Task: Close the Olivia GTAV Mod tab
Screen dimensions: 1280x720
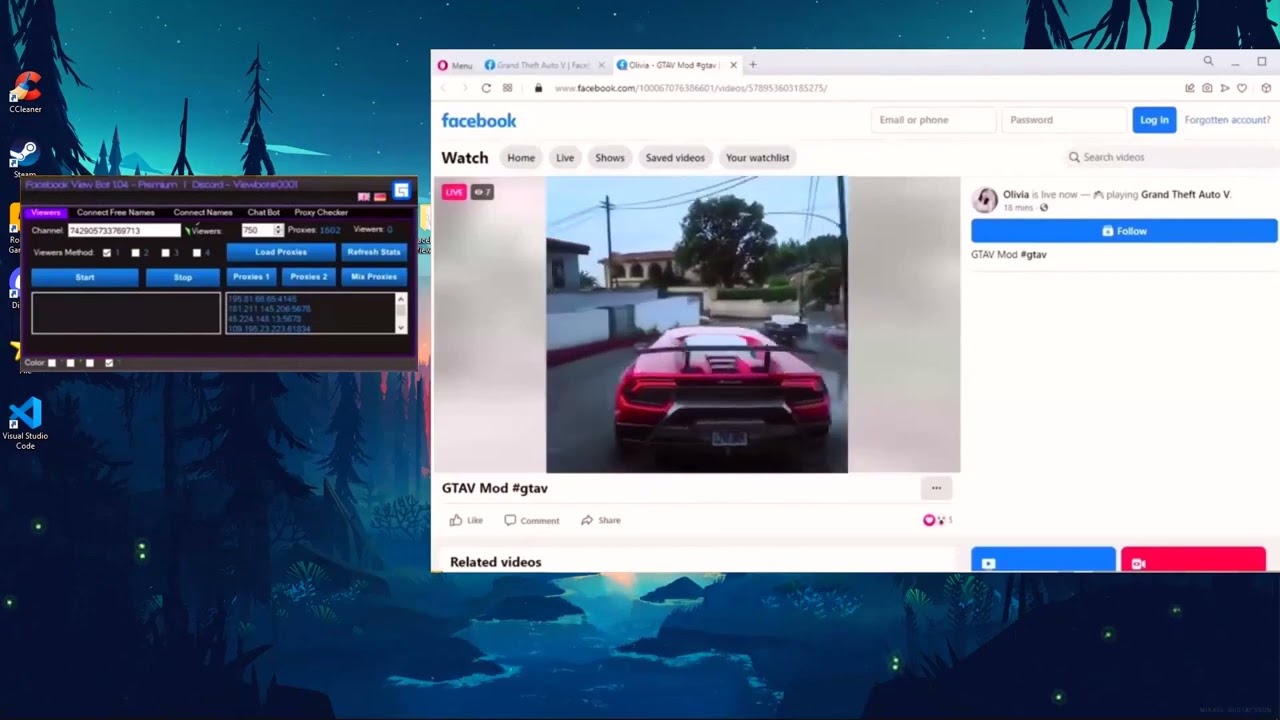Action: tap(733, 65)
